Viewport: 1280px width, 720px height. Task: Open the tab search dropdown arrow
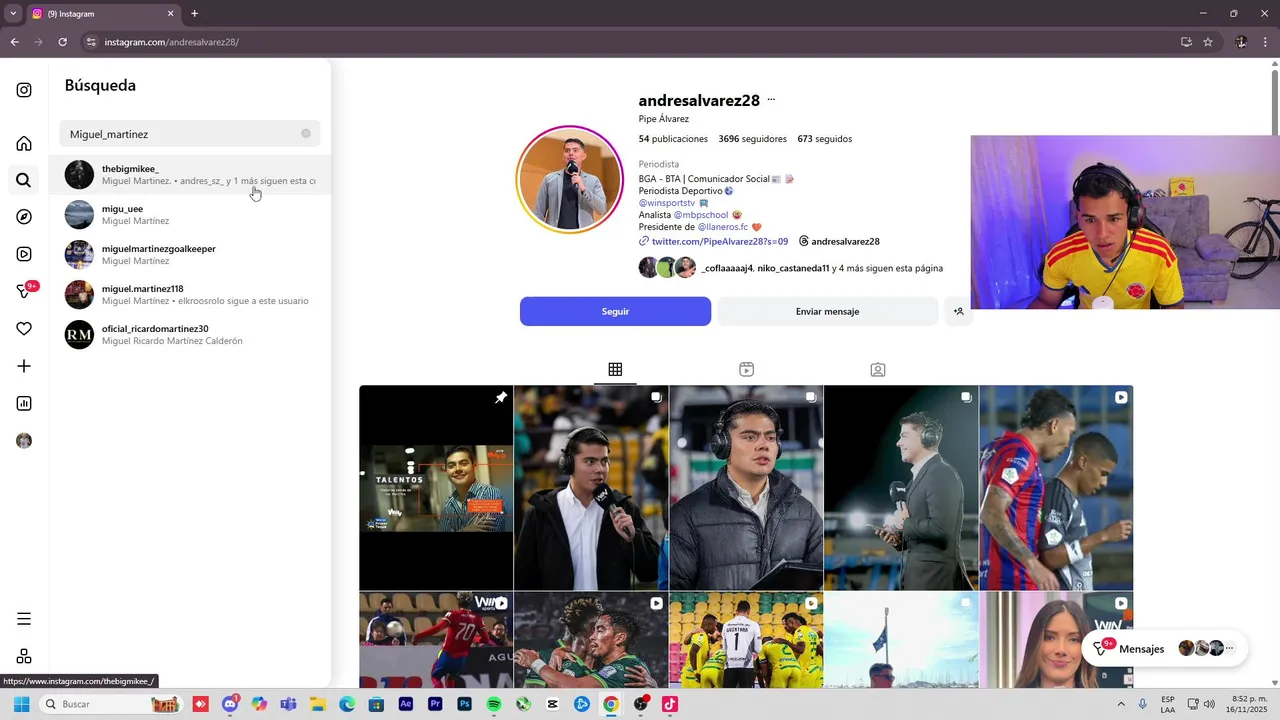tap(13, 14)
